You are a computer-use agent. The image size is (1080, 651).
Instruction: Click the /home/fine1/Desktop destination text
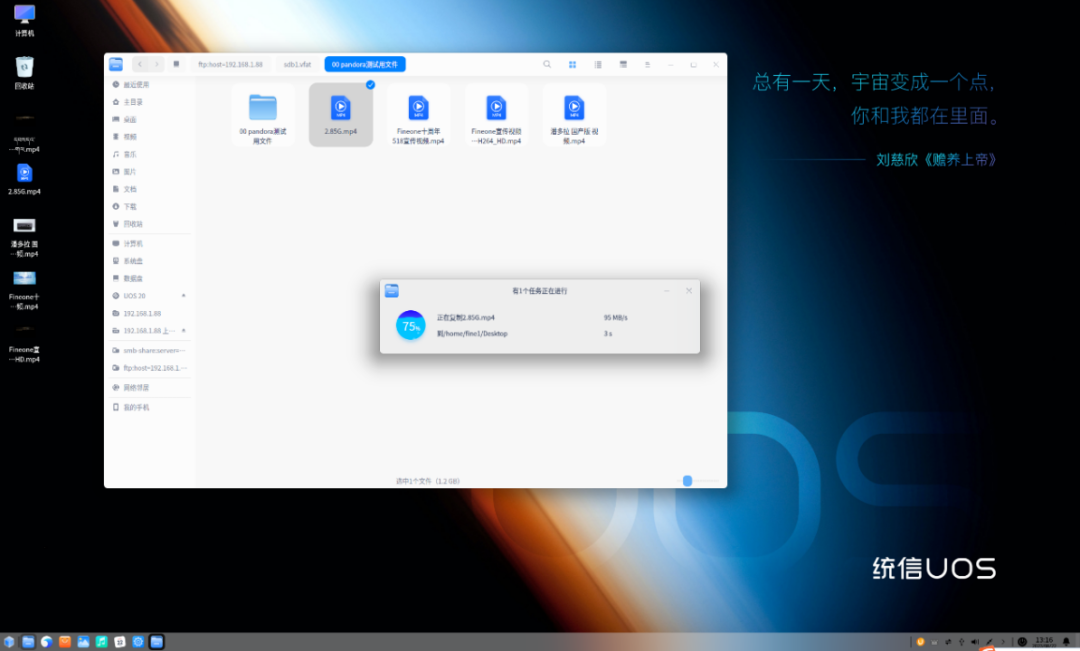point(472,333)
